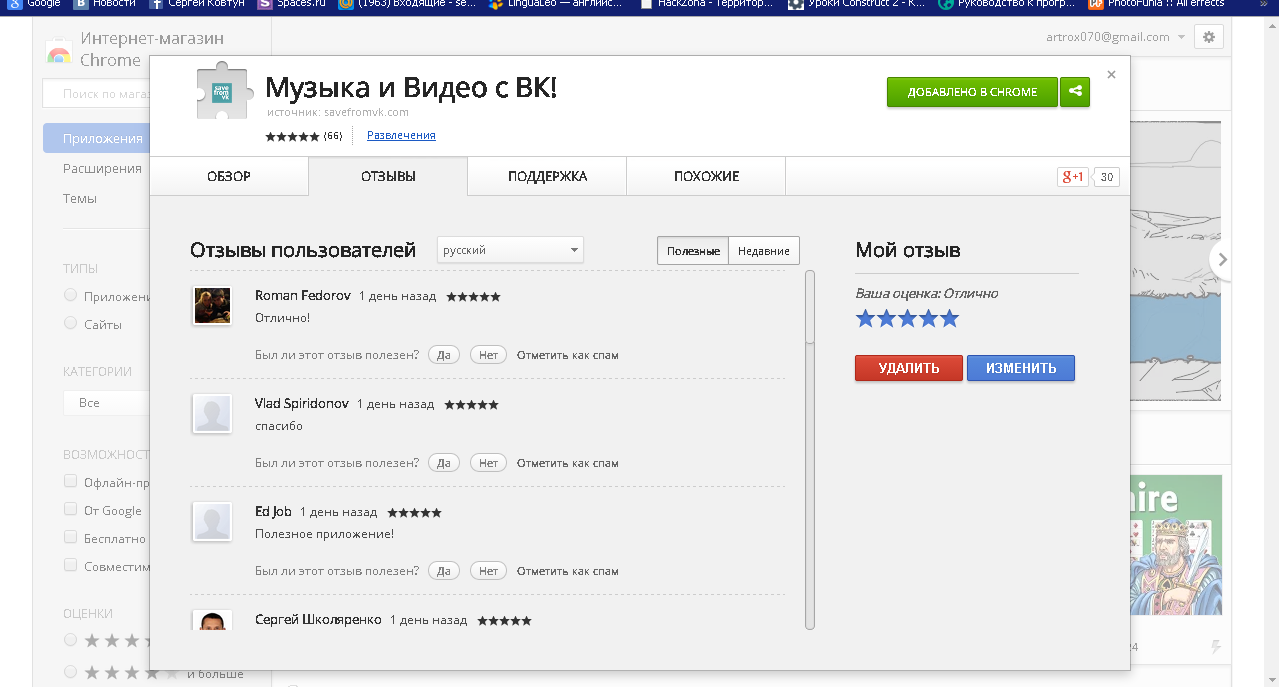Viewport: 1279px width, 687px height.
Task: Enable the Совместимость checkbox
Action: [x=70, y=566]
